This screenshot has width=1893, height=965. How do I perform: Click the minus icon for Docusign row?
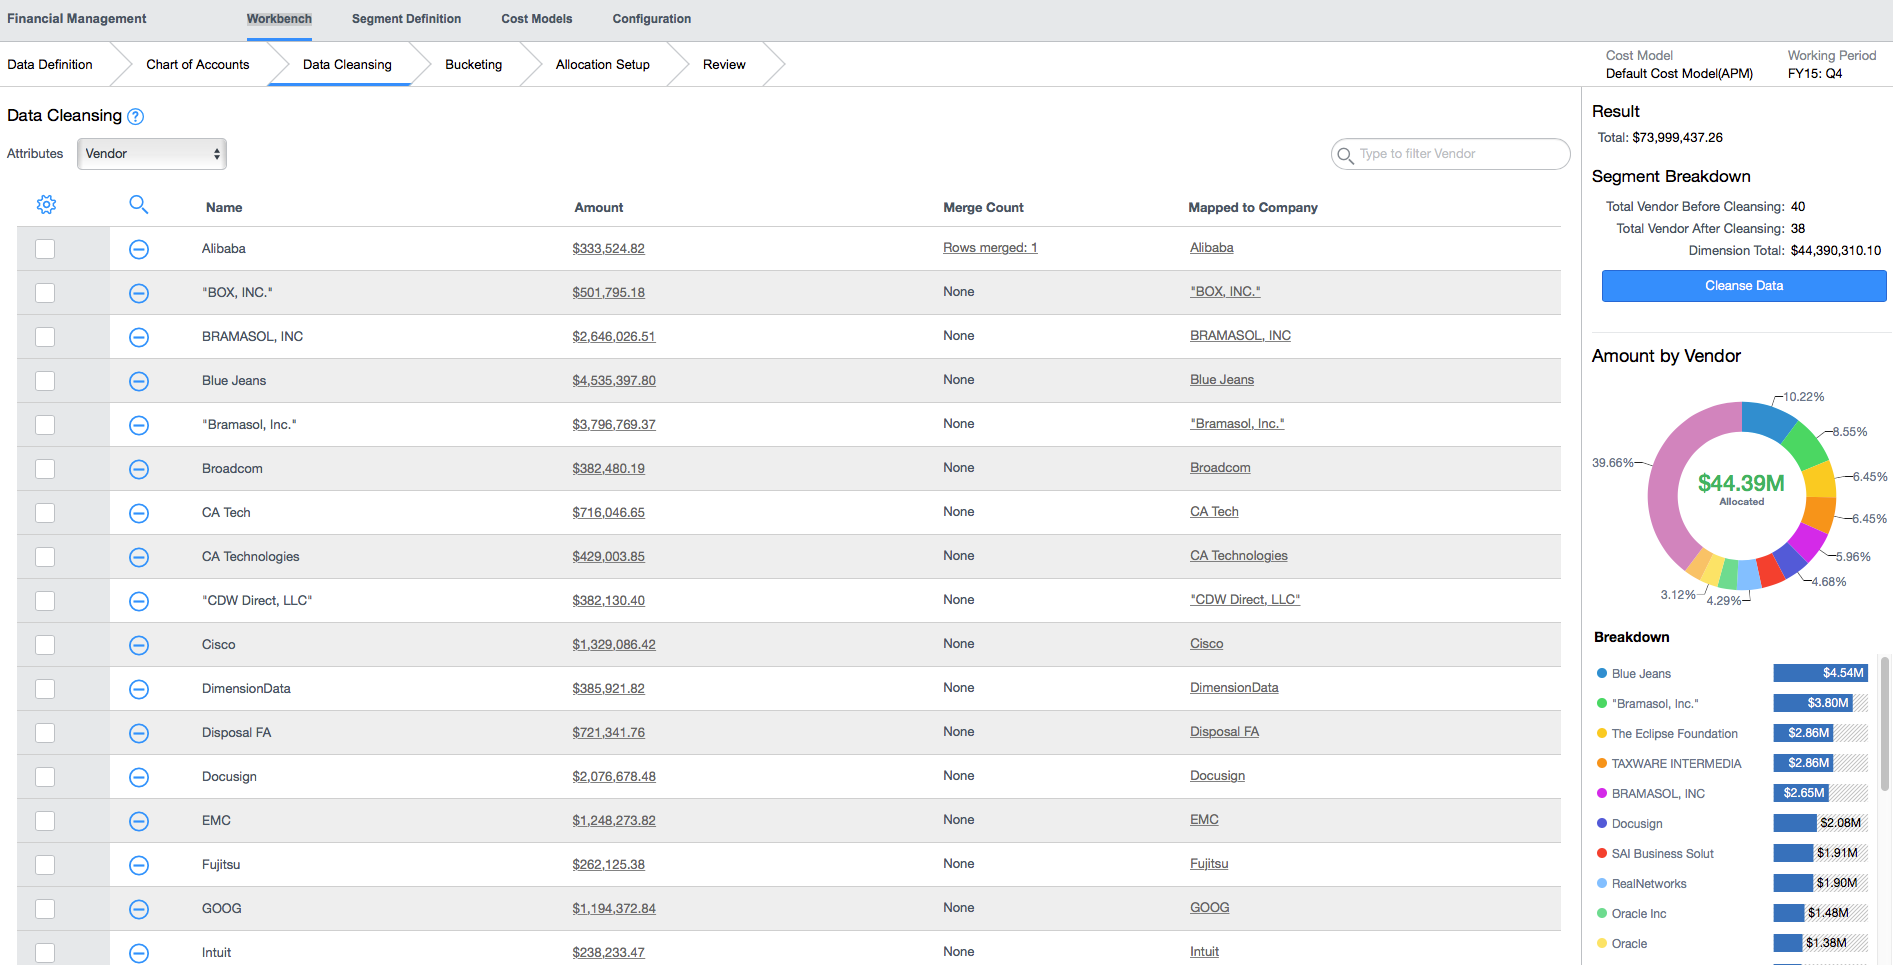click(139, 777)
